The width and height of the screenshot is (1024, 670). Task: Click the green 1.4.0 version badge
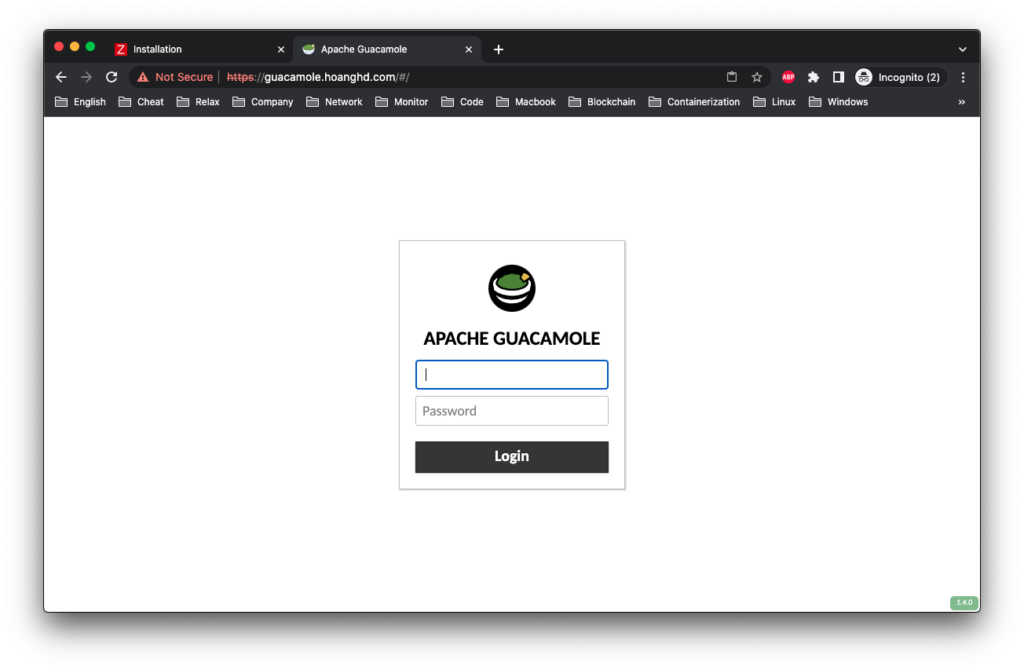(964, 603)
